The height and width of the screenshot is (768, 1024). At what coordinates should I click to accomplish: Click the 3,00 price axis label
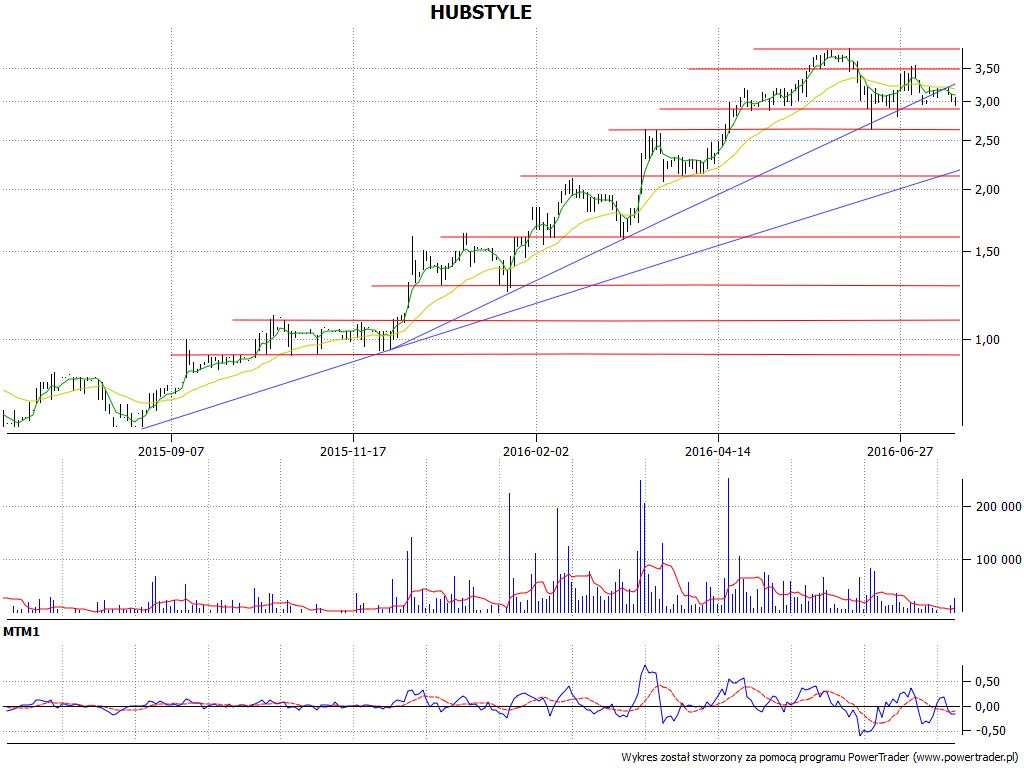(987, 102)
